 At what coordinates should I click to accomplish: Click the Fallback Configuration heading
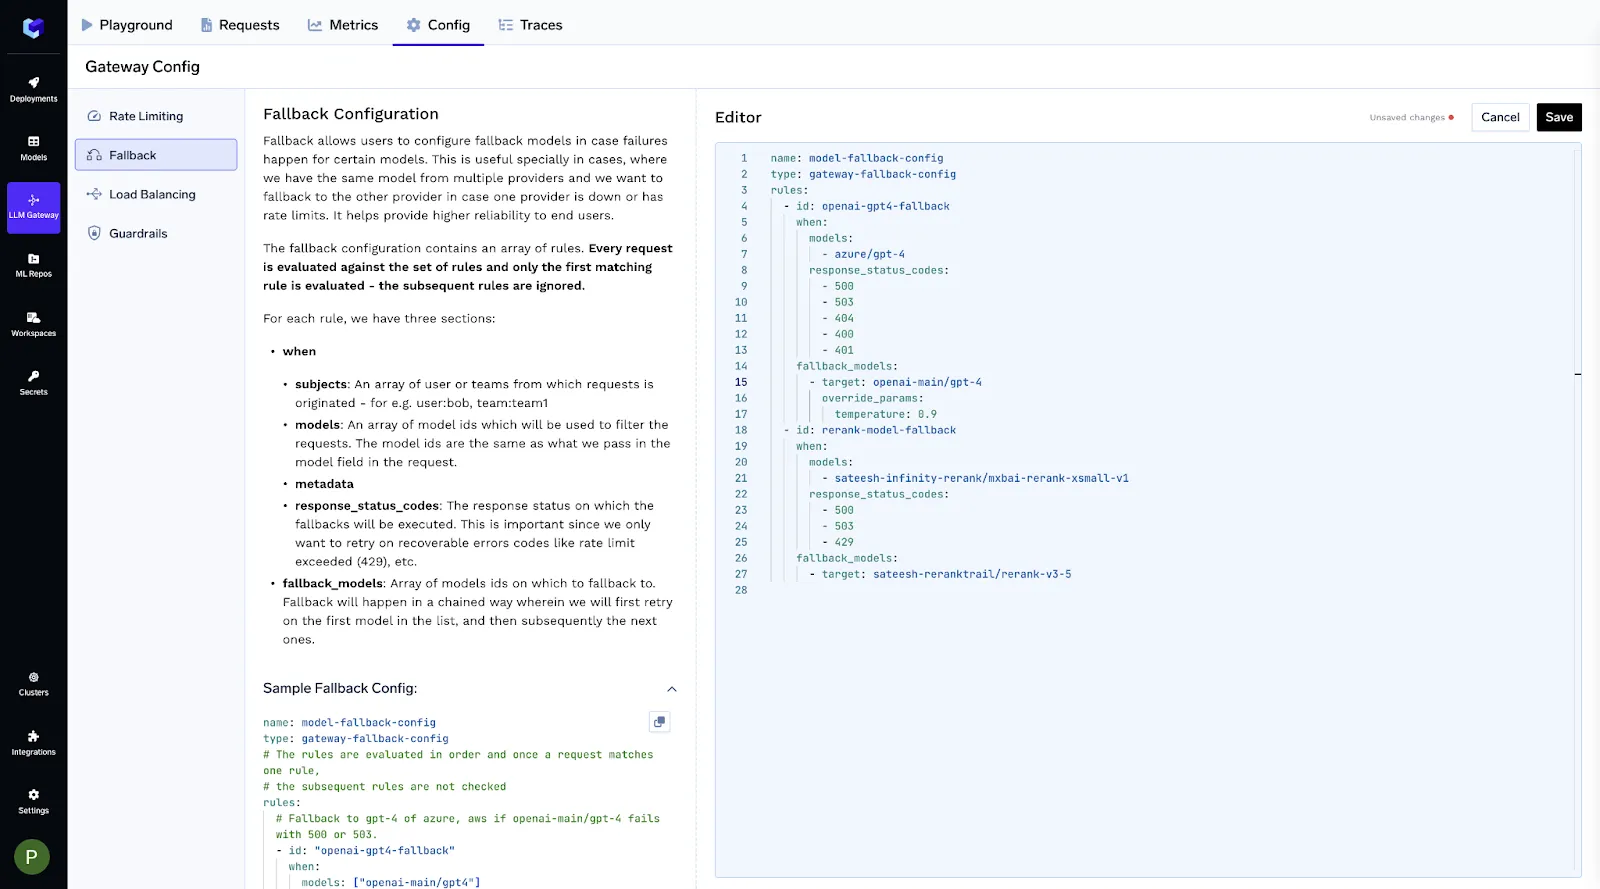[351, 114]
